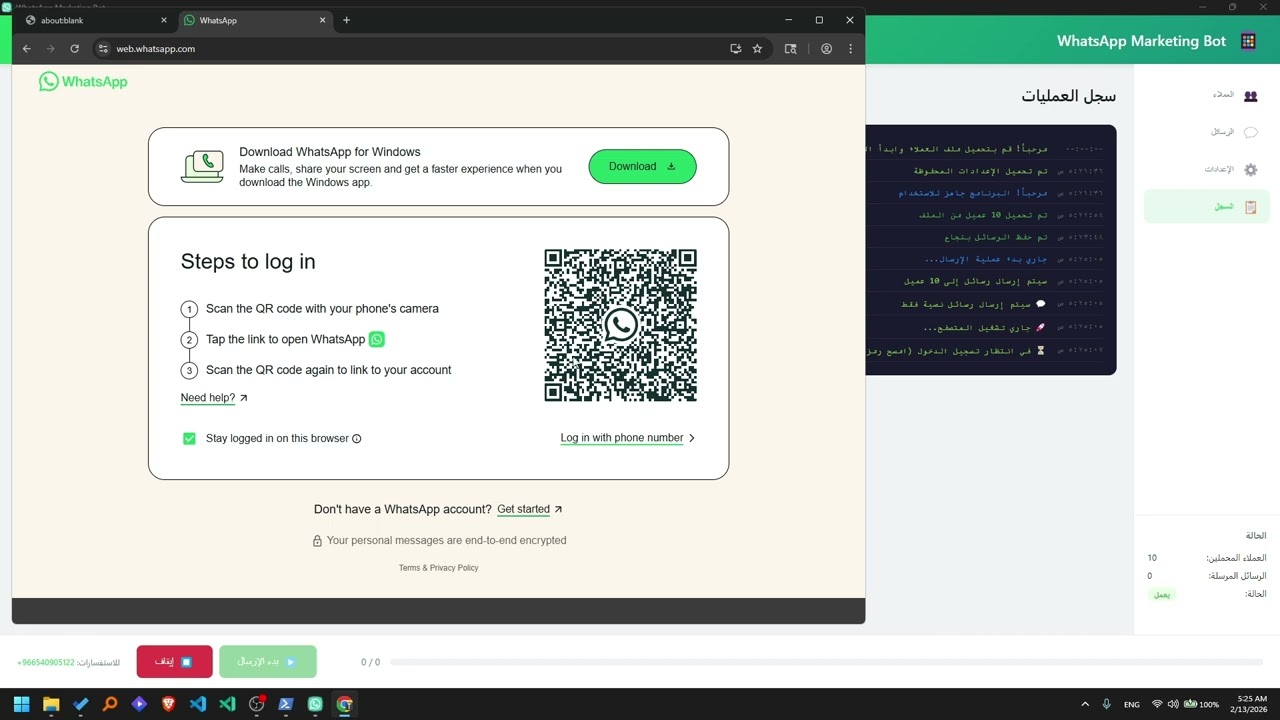The width and height of the screenshot is (1280, 720).
Task: Open the Chrome profile avatar
Action: pyautogui.click(x=826, y=48)
